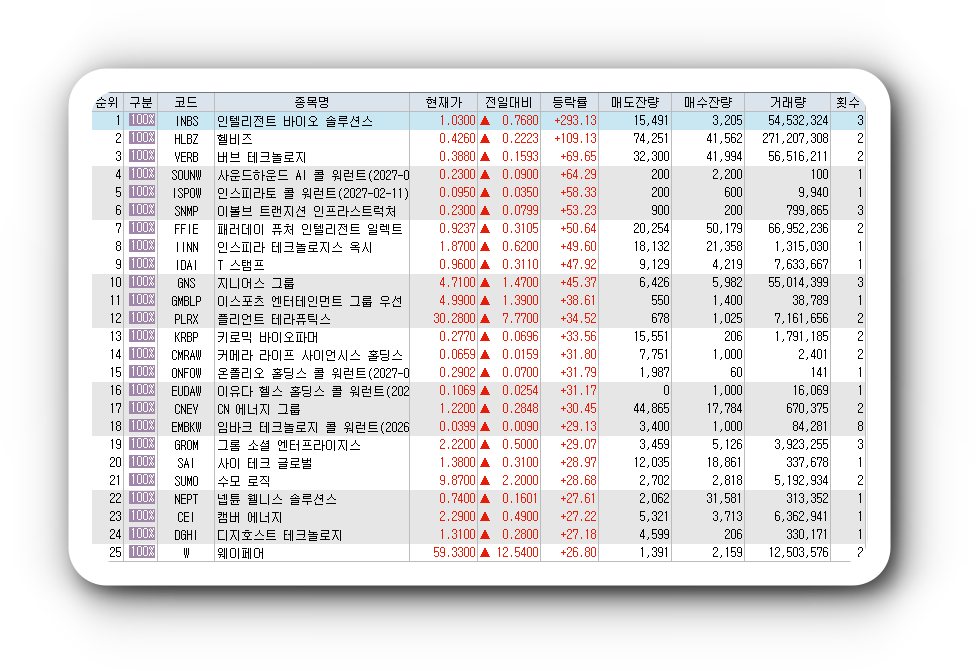
Task: Click the 매도잔량 column header
Action: 635,103
